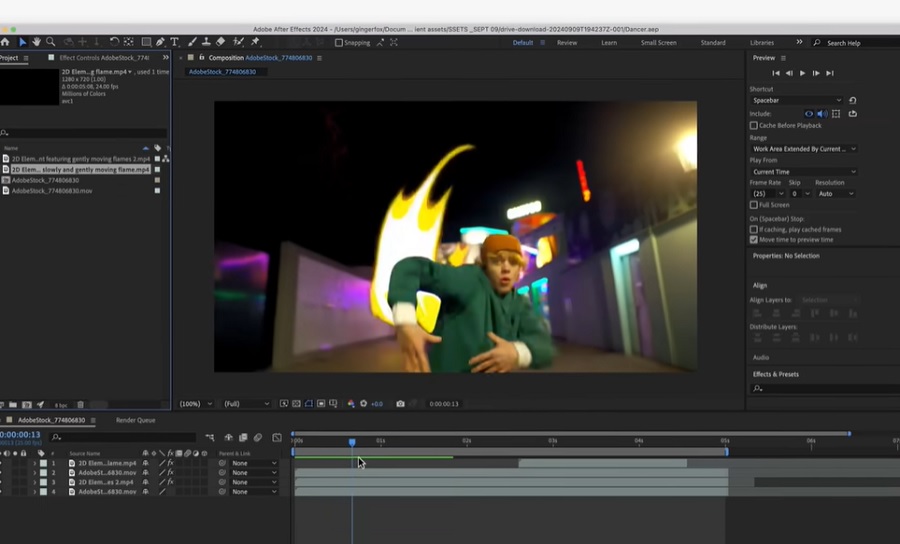Play the preview
The height and width of the screenshot is (544, 900).
pyautogui.click(x=802, y=73)
